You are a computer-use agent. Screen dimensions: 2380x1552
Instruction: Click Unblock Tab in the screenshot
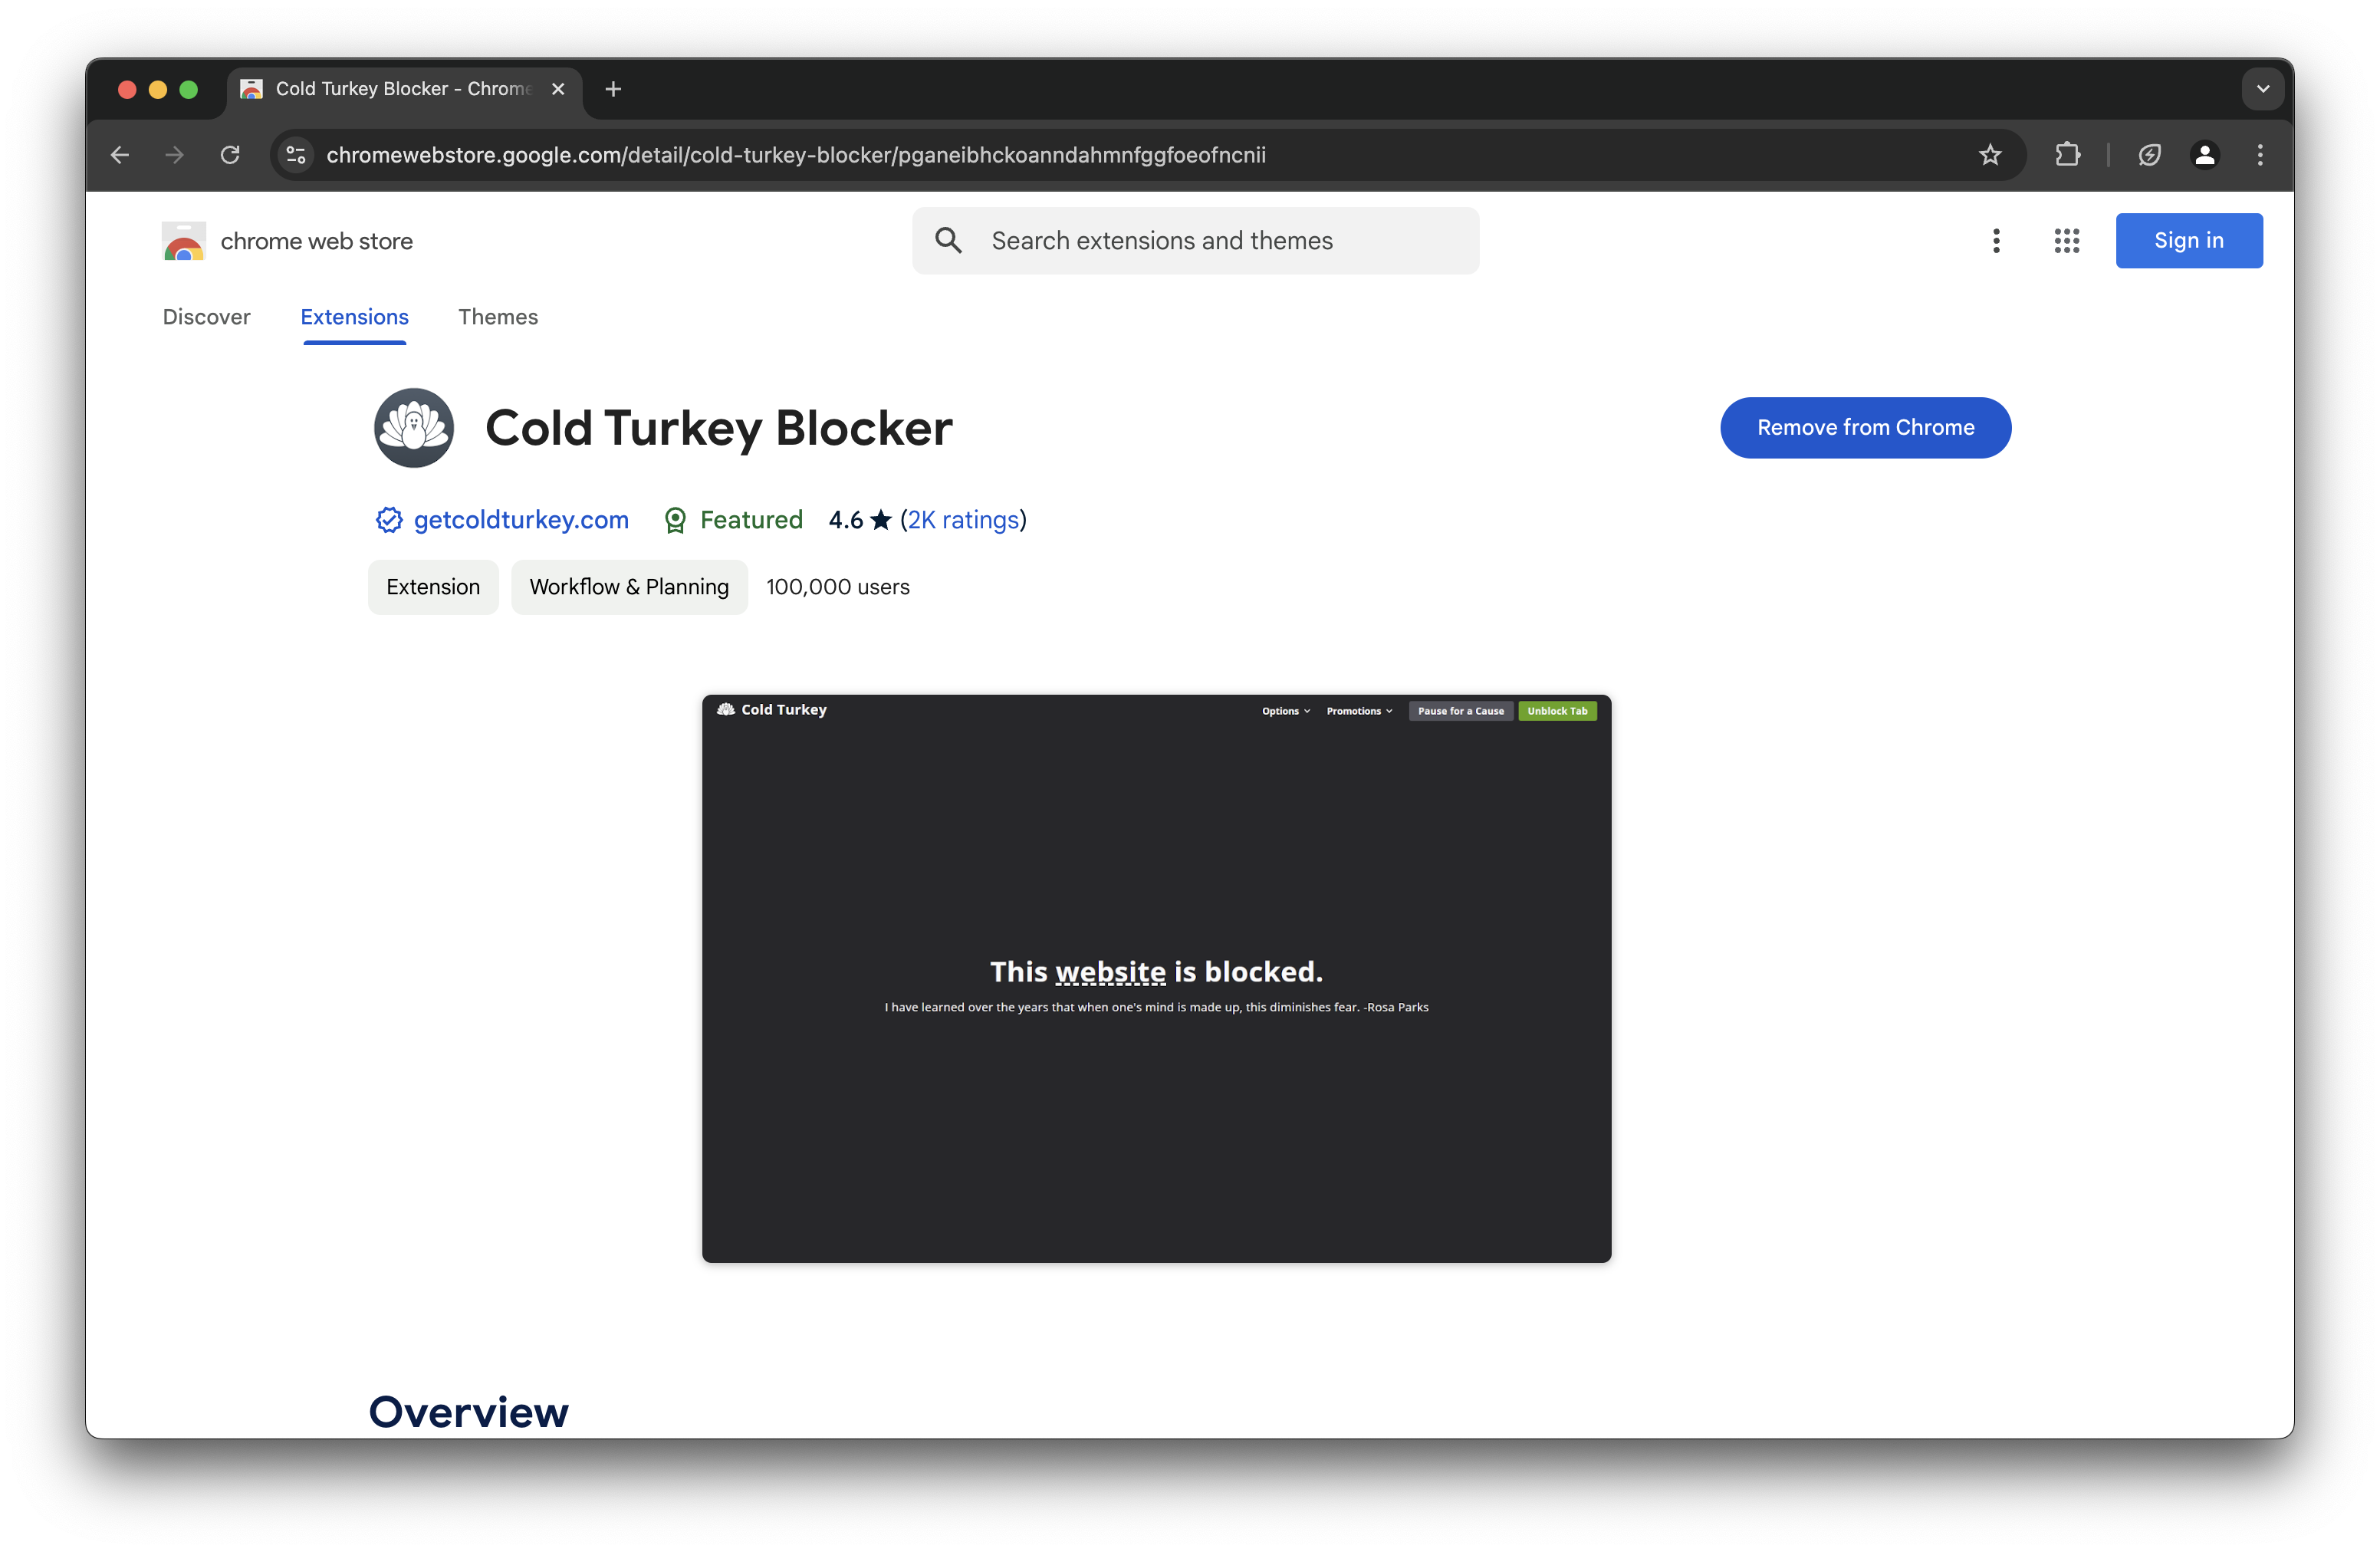1557,711
